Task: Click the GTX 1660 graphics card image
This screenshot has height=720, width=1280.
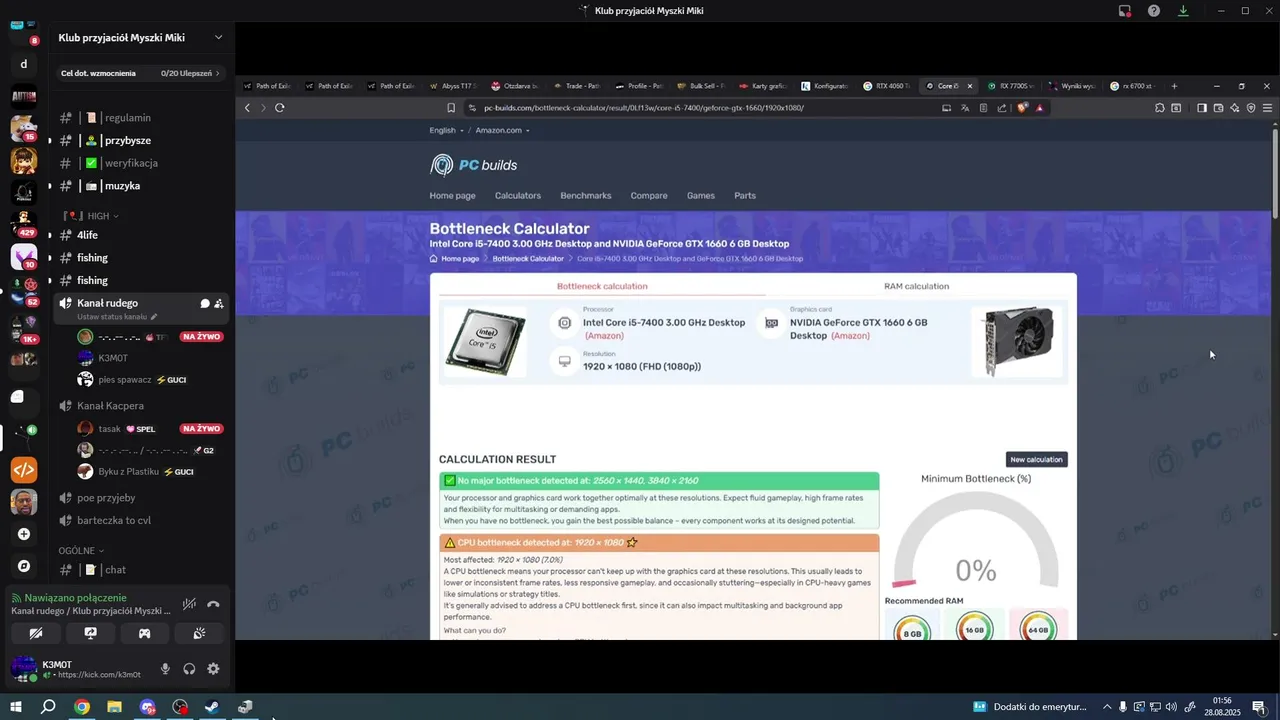Action: [x=1019, y=341]
